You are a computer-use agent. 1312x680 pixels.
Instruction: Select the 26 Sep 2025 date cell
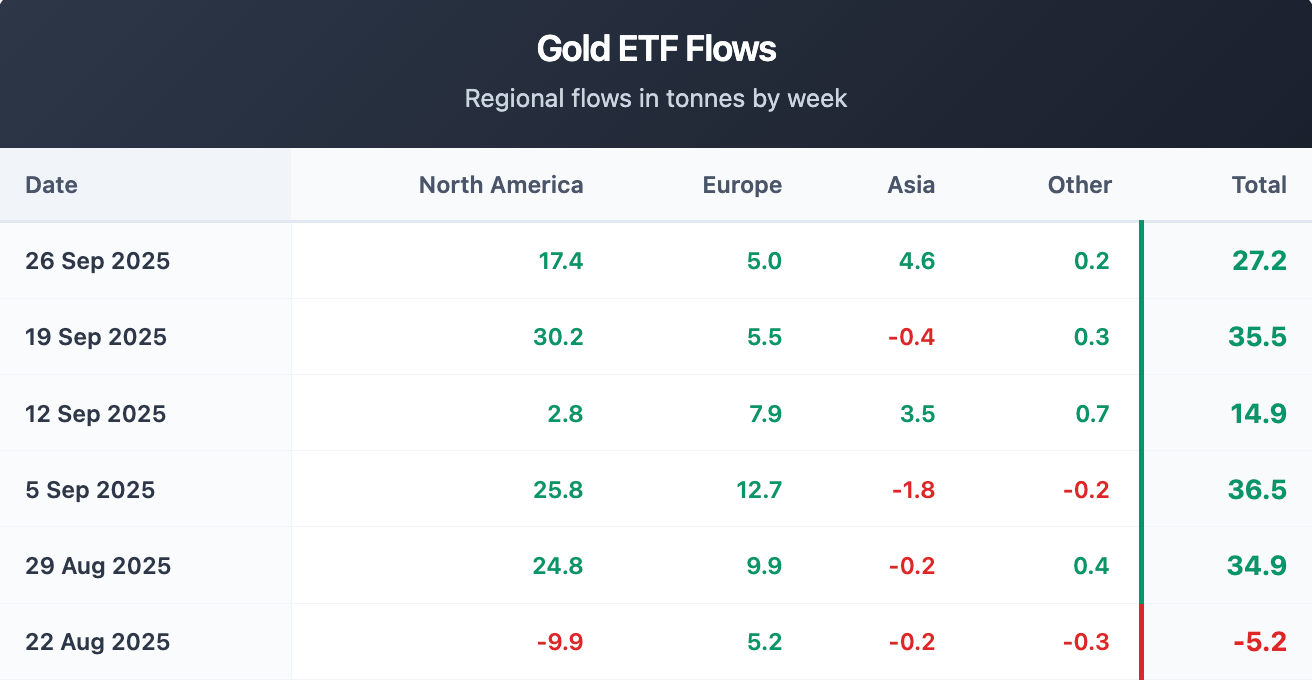[x=98, y=261]
